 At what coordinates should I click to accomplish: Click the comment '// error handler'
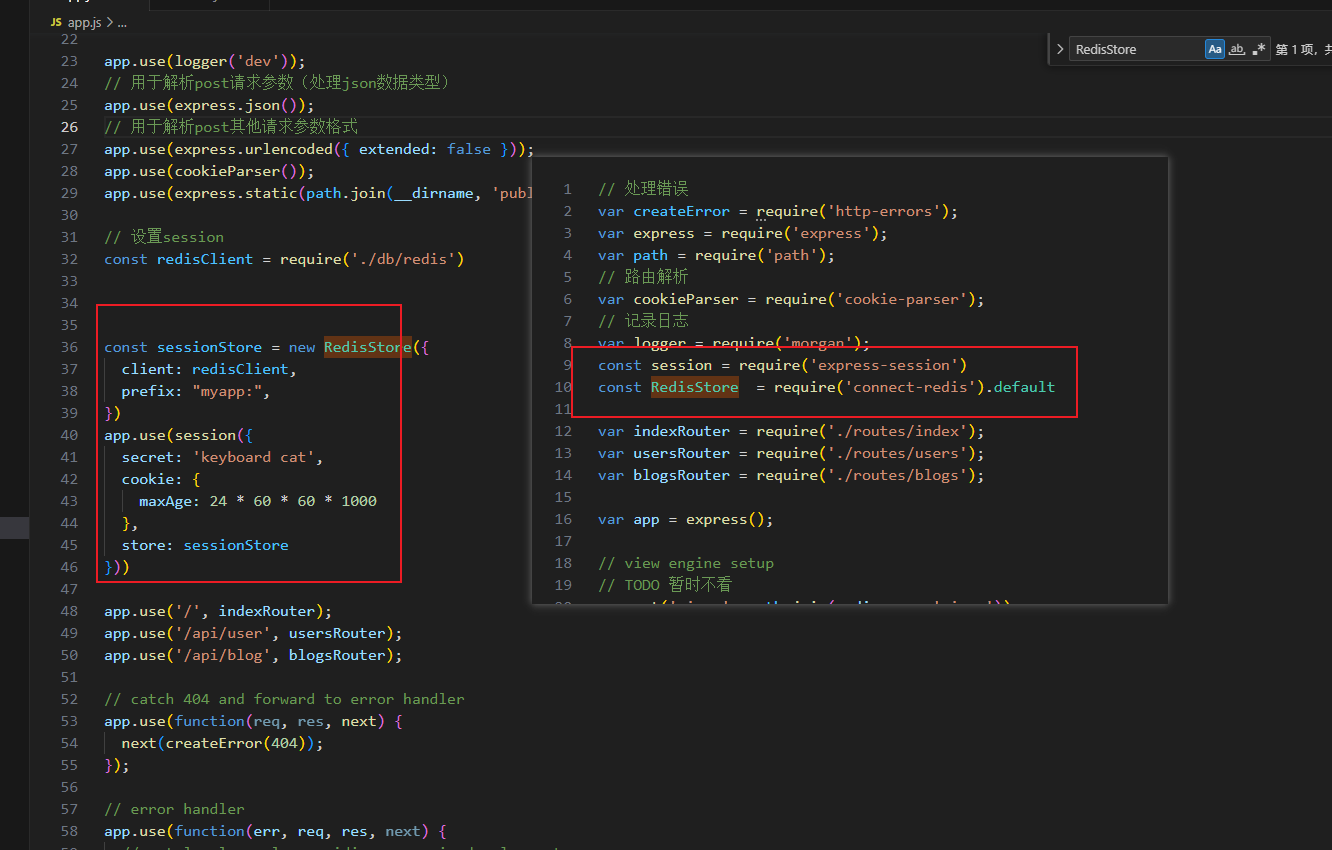coord(174,809)
